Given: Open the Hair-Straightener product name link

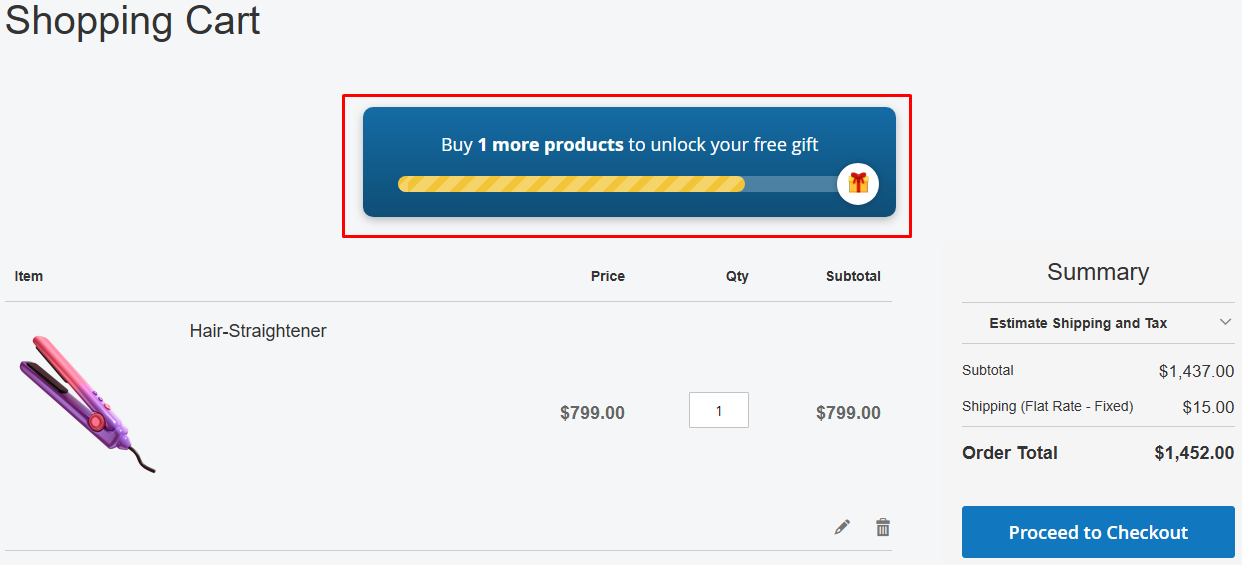Looking at the screenshot, I should (x=258, y=331).
